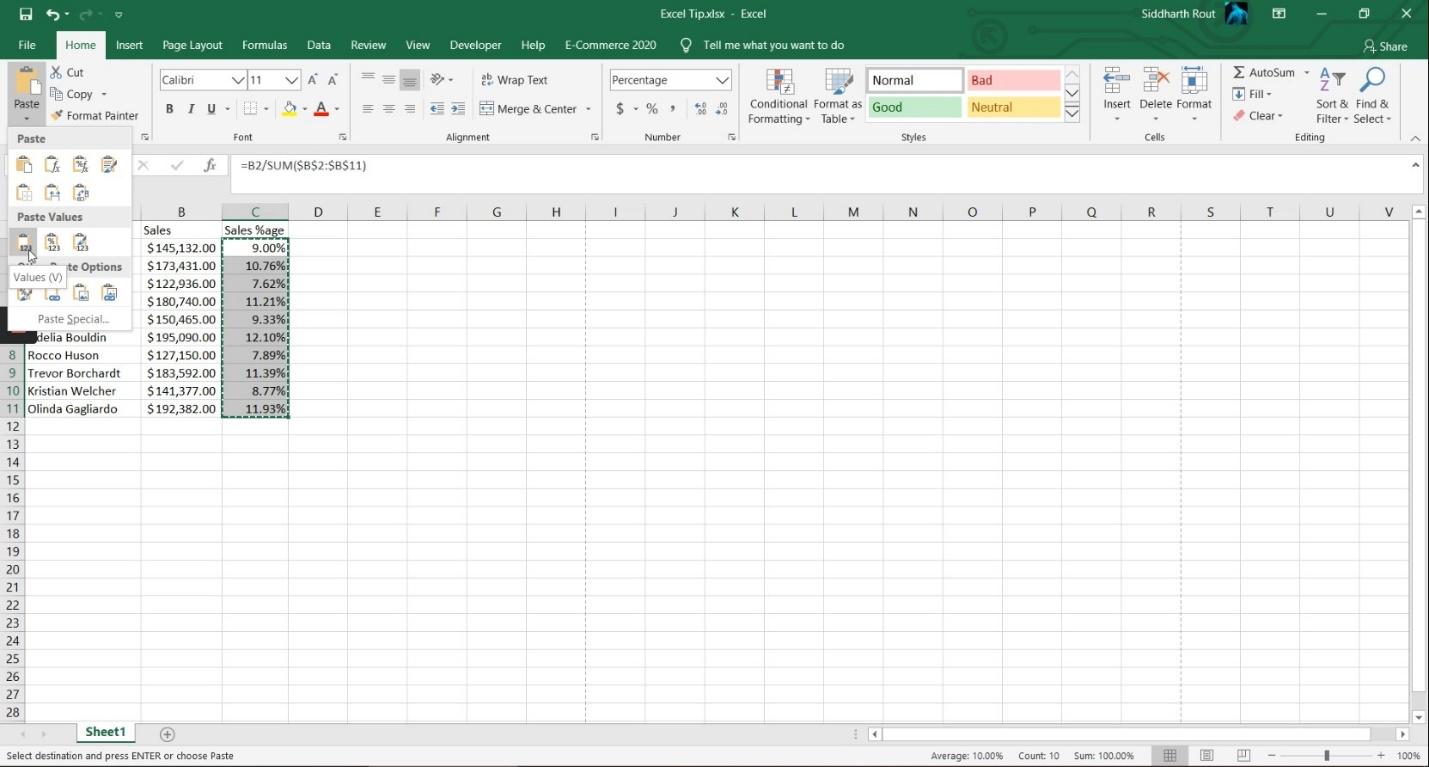1429x767 pixels.
Task: Choose the Paste Link icon
Action: click(52, 293)
